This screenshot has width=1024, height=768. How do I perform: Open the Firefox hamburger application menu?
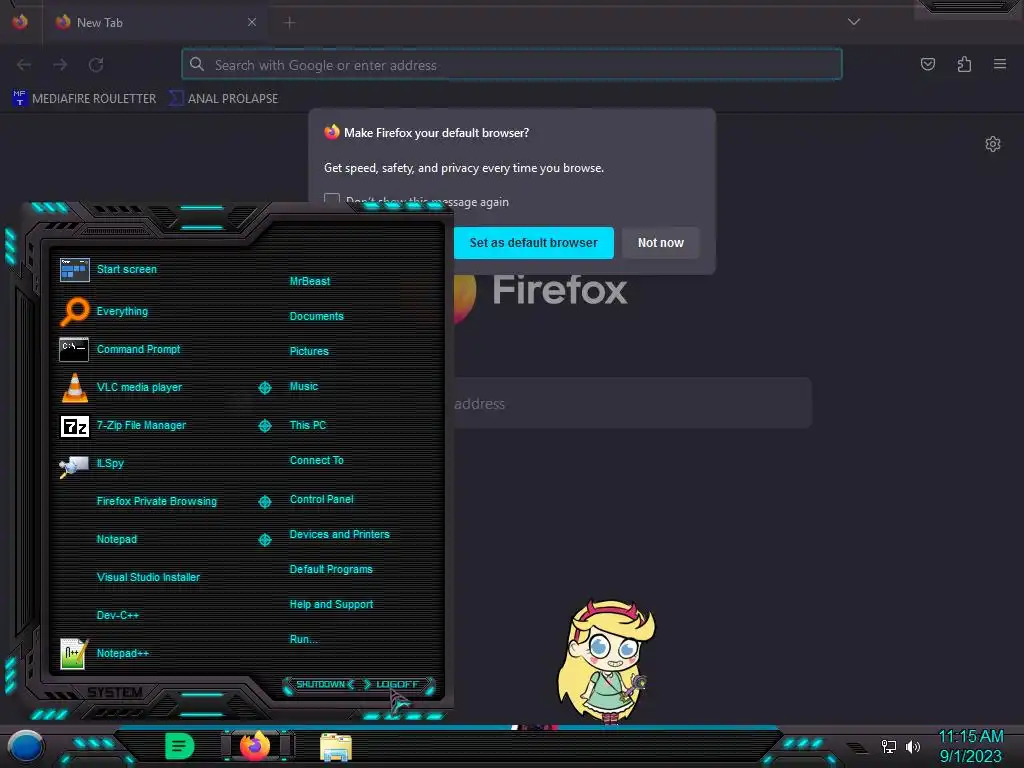click(x=1000, y=64)
